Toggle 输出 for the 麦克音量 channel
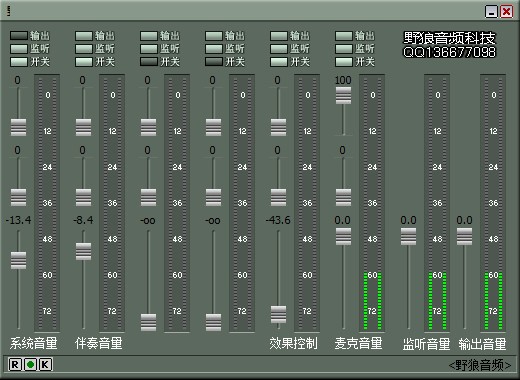This screenshot has width=520, height=380. click(x=344, y=36)
